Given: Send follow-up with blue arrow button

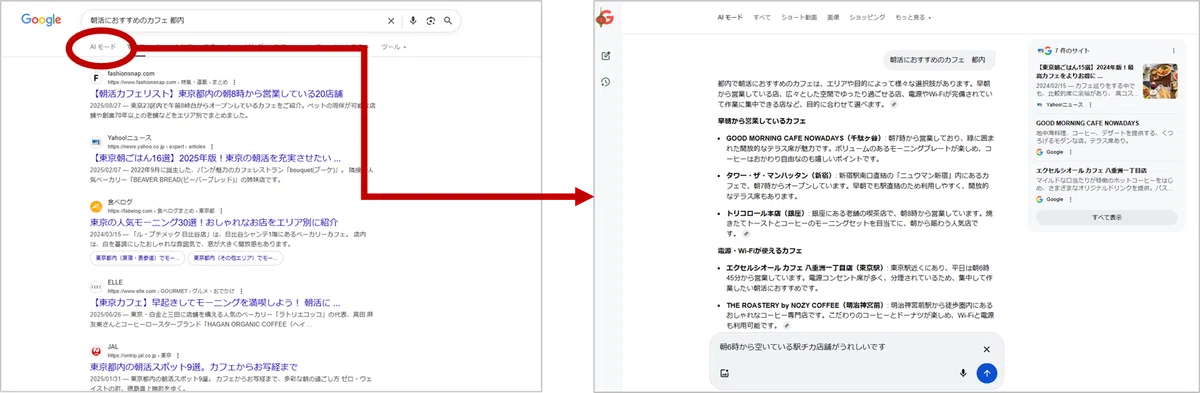Looking at the screenshot, I should pyautogui.click(x=986, y=373).
